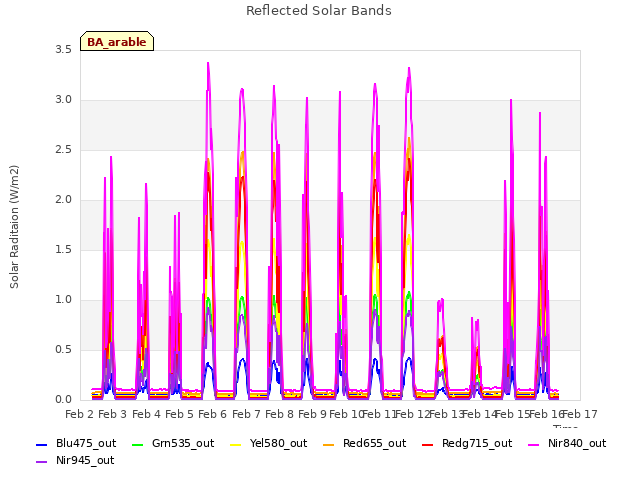Click the yellow Yel580_out legend line swatch
This screenshot has width=640, height=480.
pos(236,444)
